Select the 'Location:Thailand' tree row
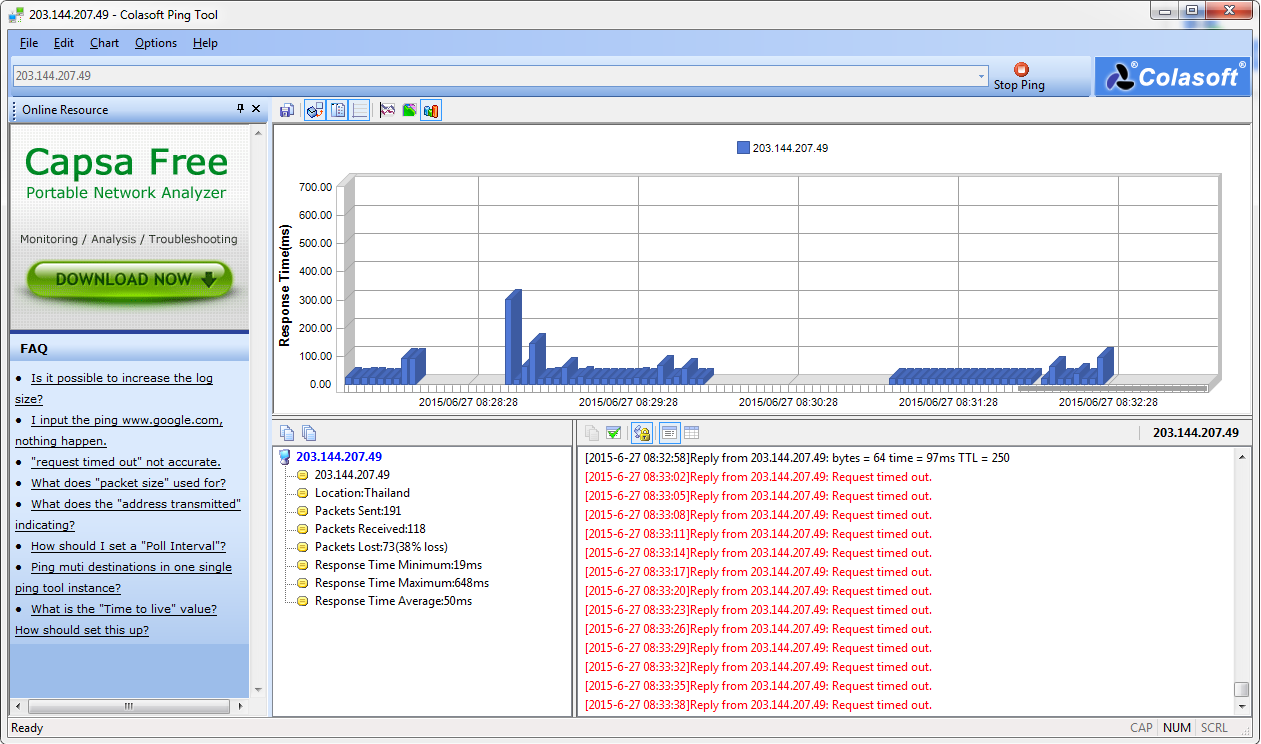The image size is (1261, 744). (x=362, y=493)
